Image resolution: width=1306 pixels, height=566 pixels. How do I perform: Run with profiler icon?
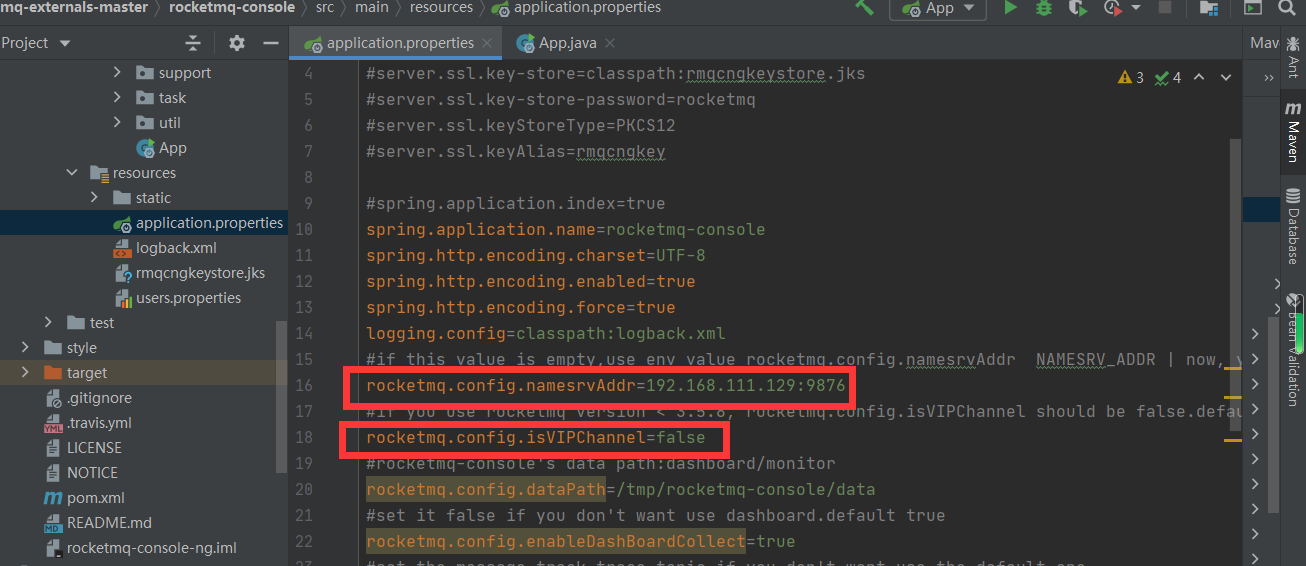(x=1112, y=8)
